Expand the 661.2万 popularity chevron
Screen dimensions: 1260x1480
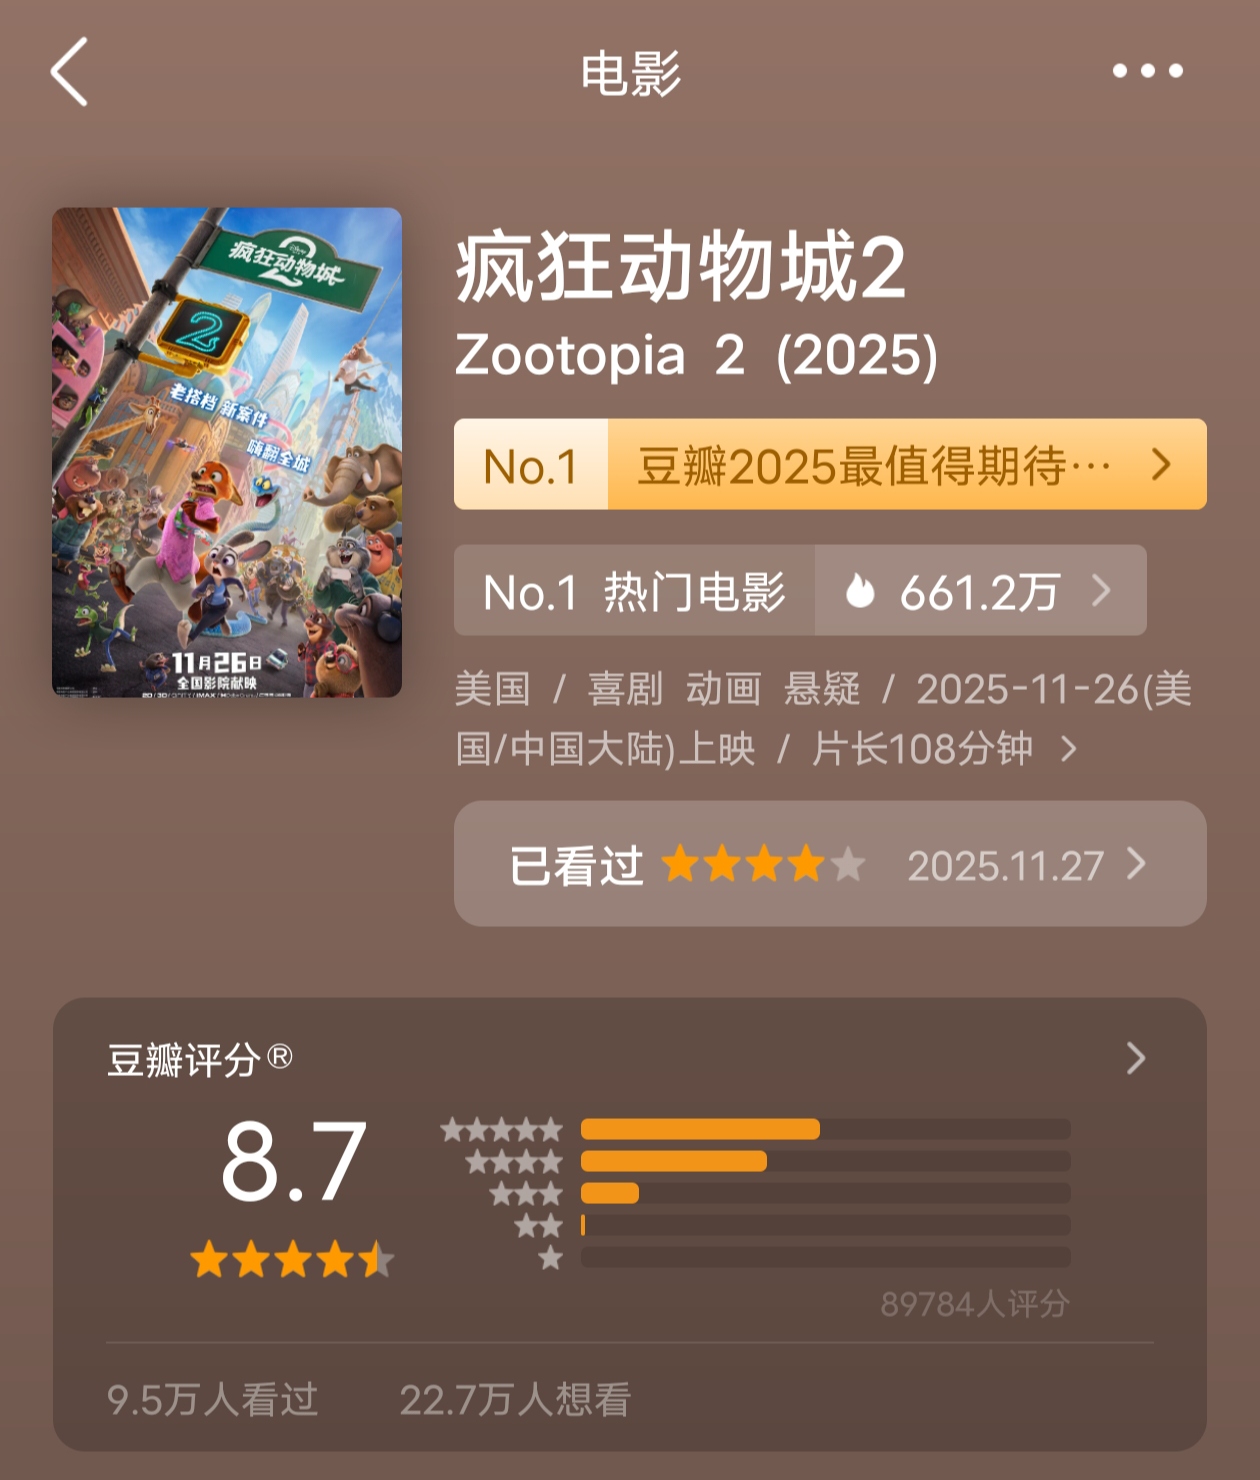pyautogui.click(x=1101, y=591)
